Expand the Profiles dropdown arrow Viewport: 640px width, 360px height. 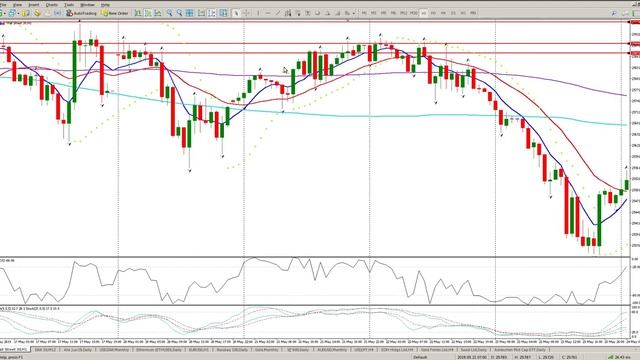pos(18,13)
